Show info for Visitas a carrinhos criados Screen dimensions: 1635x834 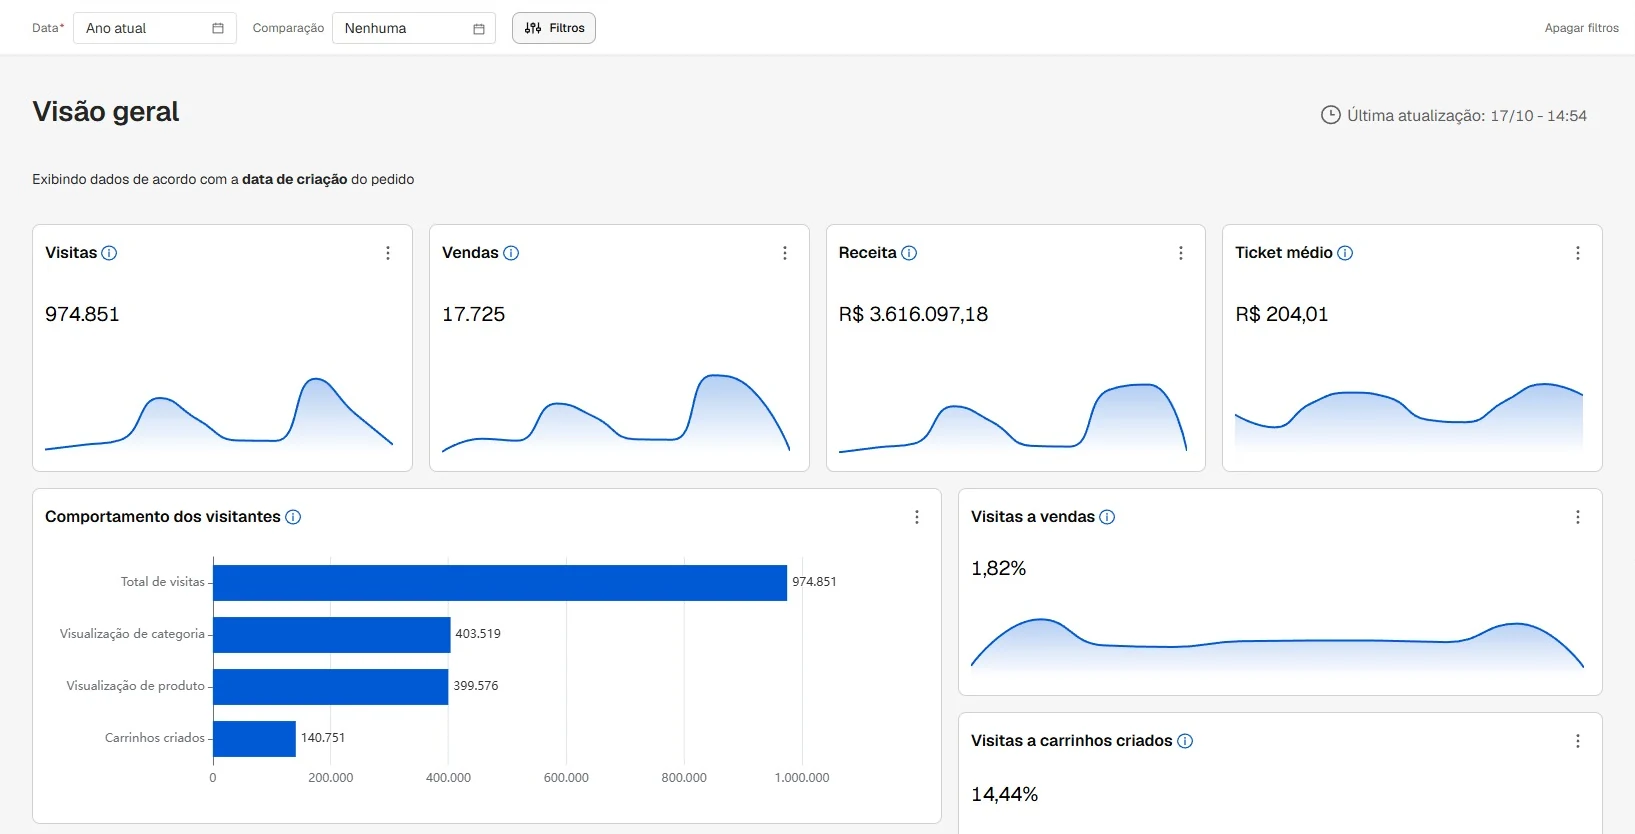tap(1185, 741)
